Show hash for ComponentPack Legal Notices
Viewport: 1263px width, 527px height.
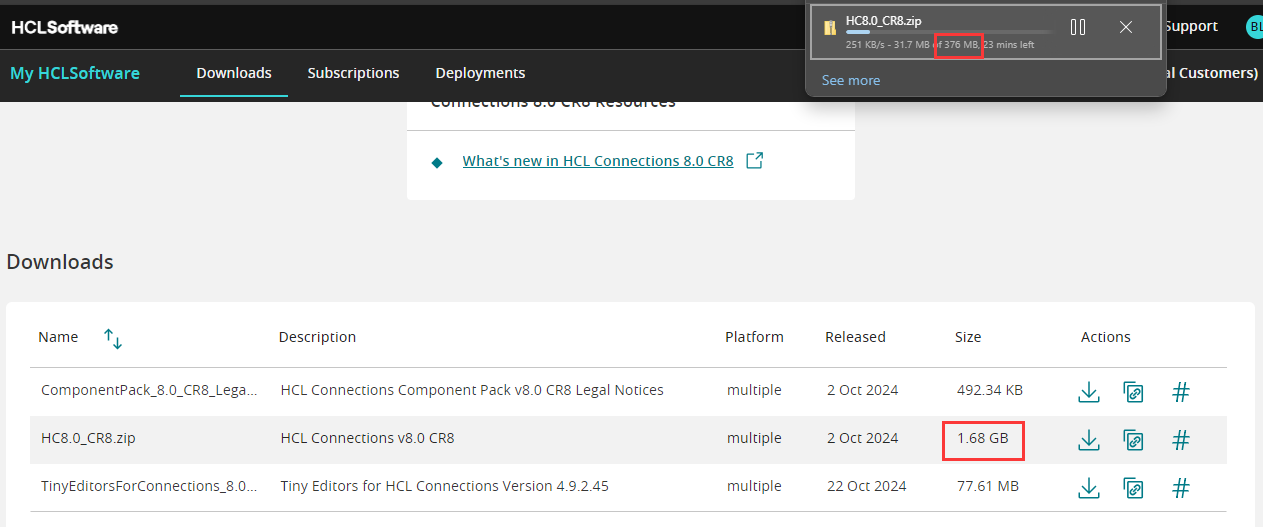pos(1181,391)
